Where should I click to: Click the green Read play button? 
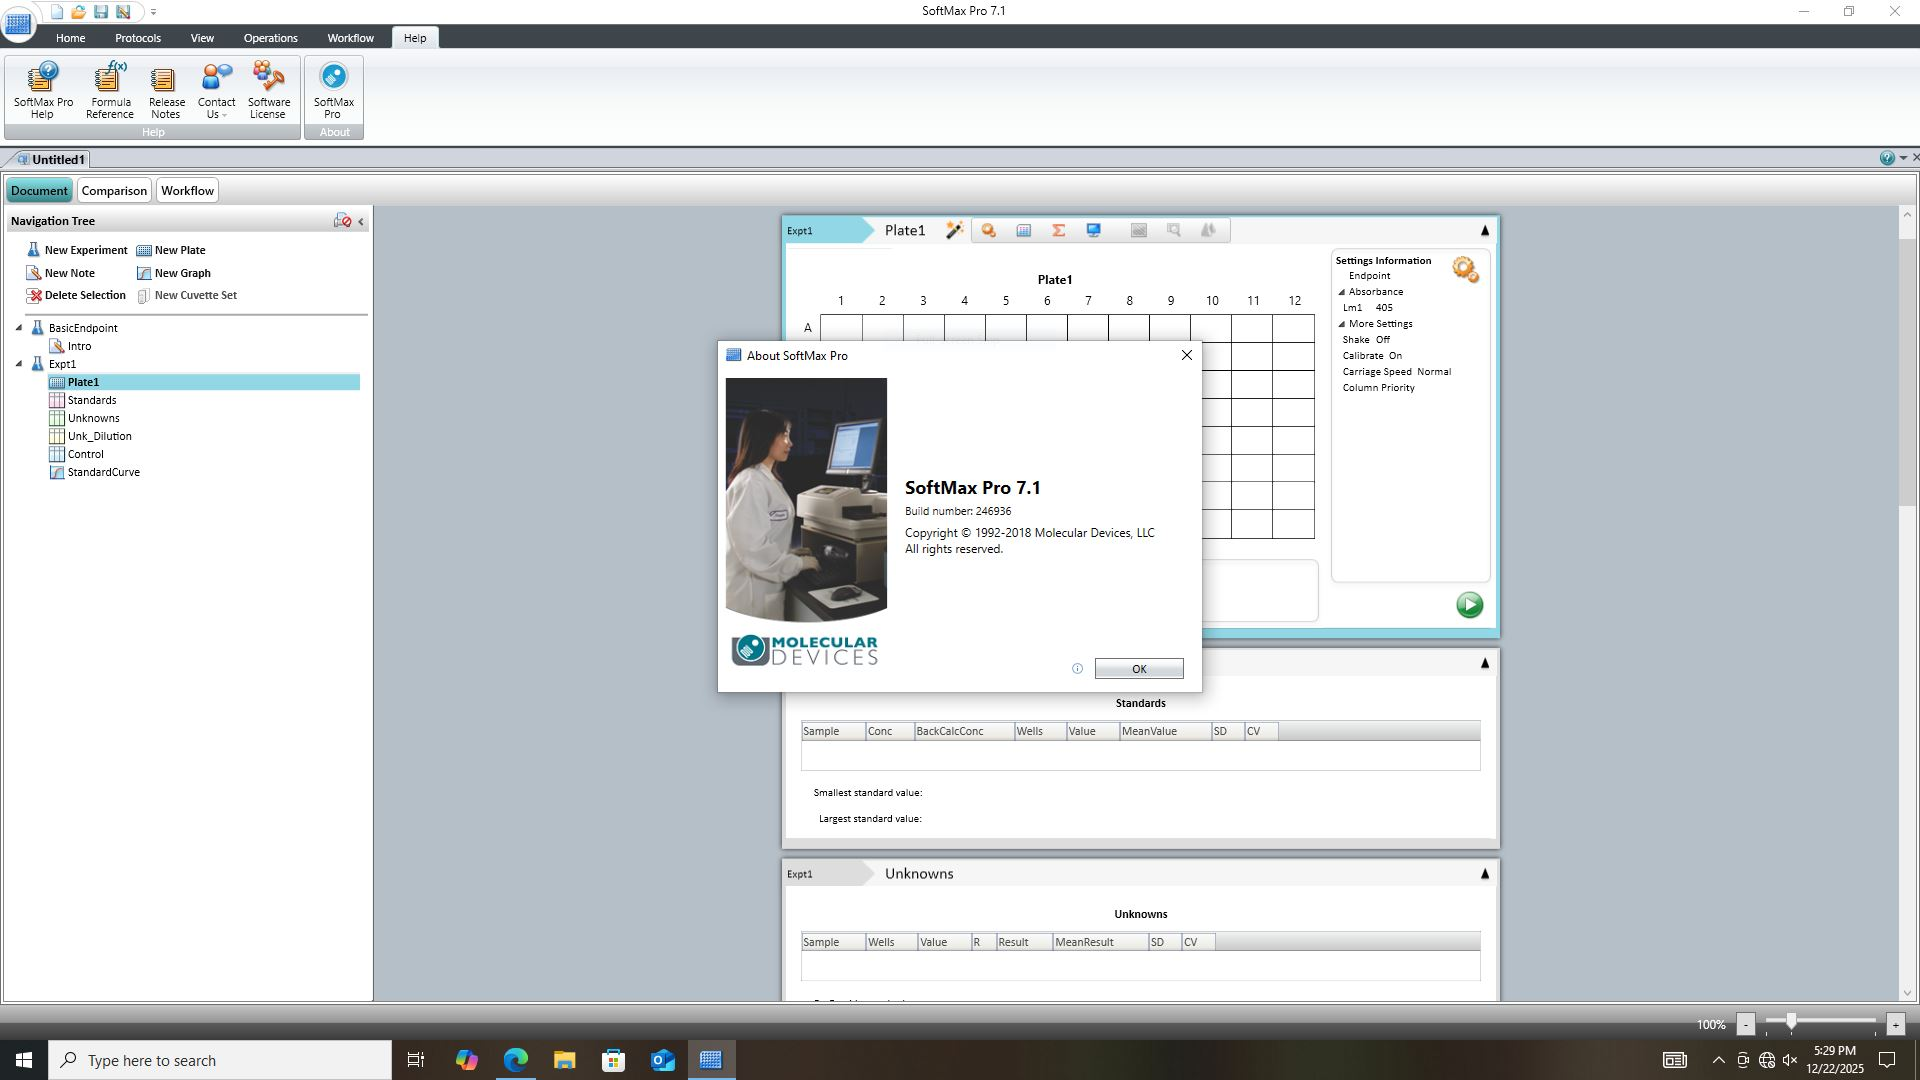(x=1469, y=605)
